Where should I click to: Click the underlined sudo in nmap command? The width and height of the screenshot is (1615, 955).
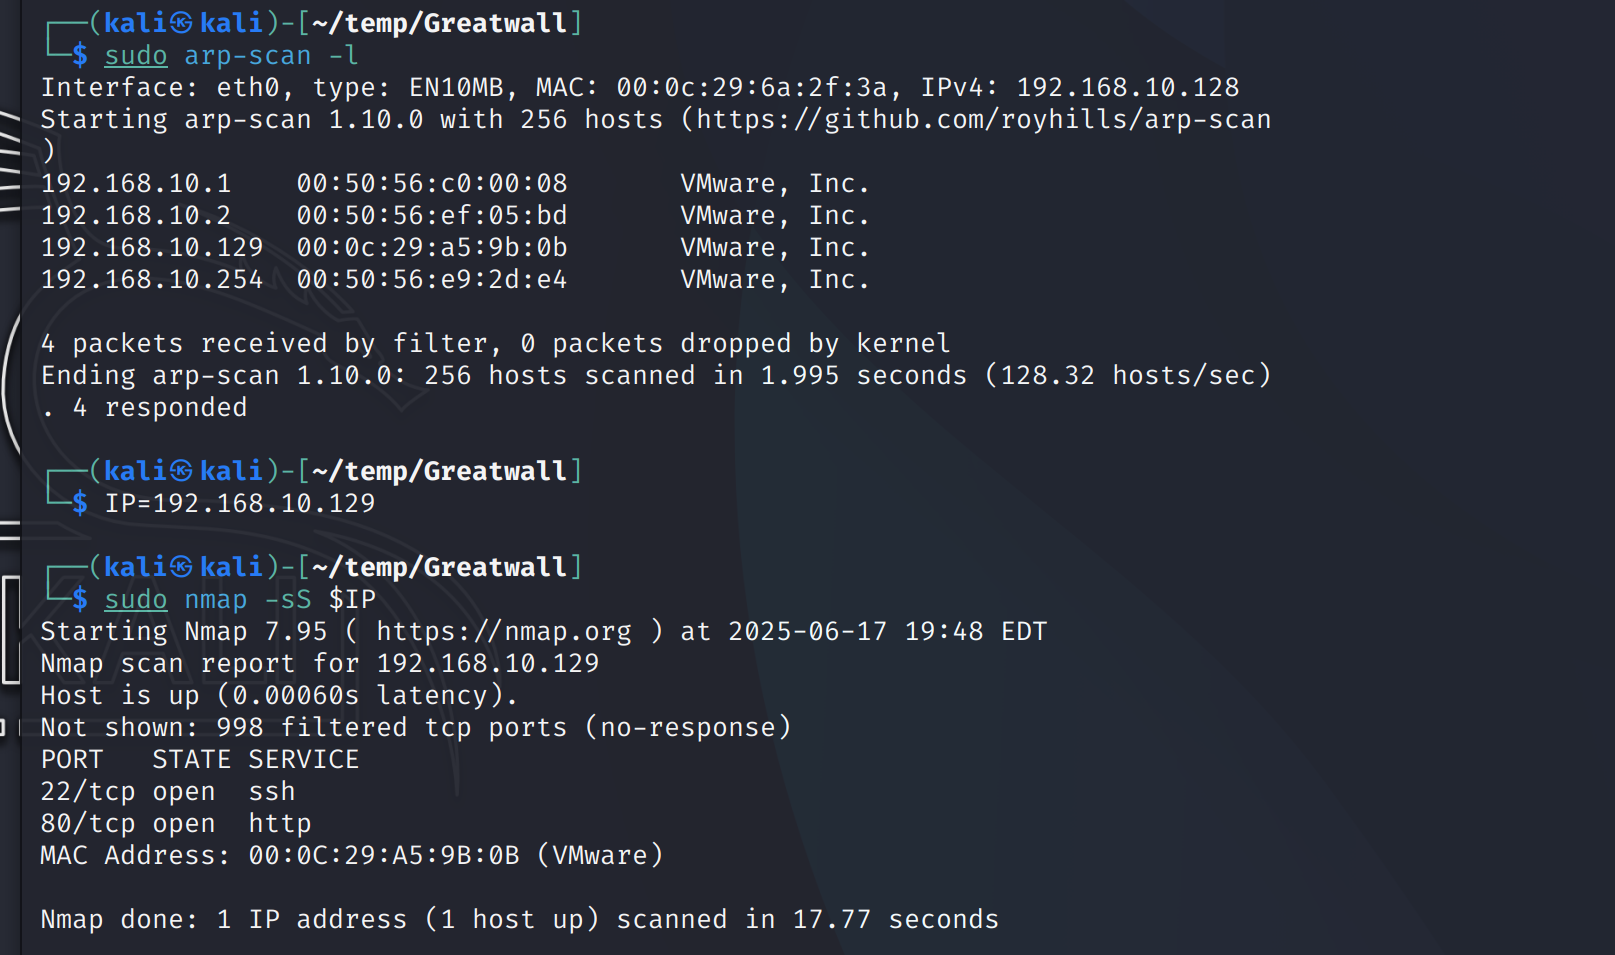coord(136,600)
